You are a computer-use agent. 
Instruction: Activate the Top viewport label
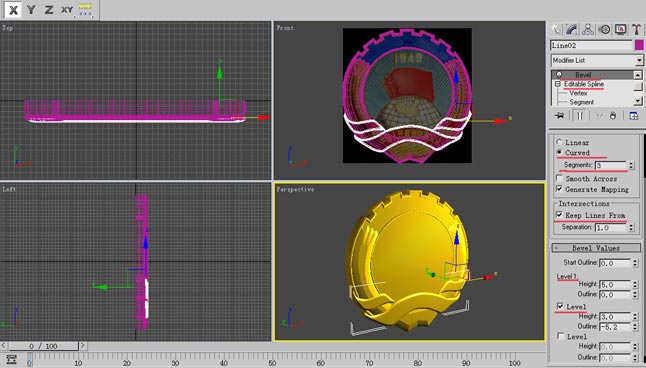click(7, 28)
